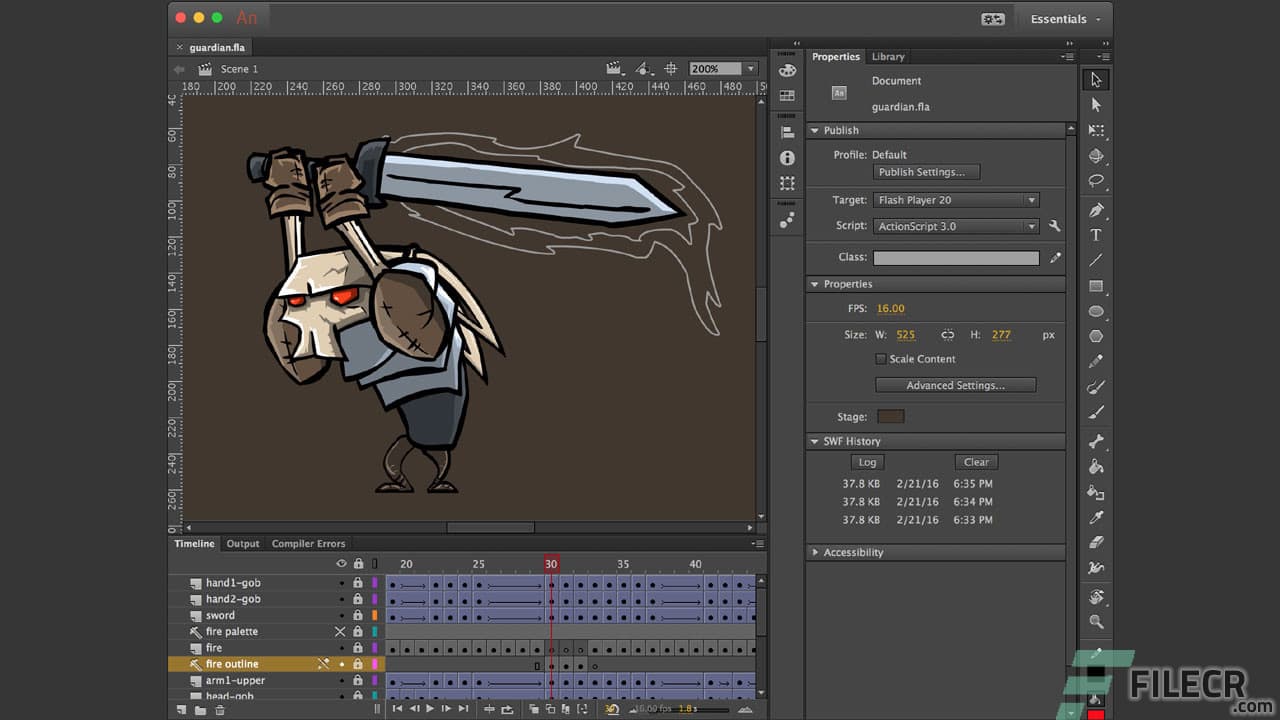Image resolution: width=1280 pixels, height=720 pixels.
Task: Select the Text tool
Action: coord(1095,236)
